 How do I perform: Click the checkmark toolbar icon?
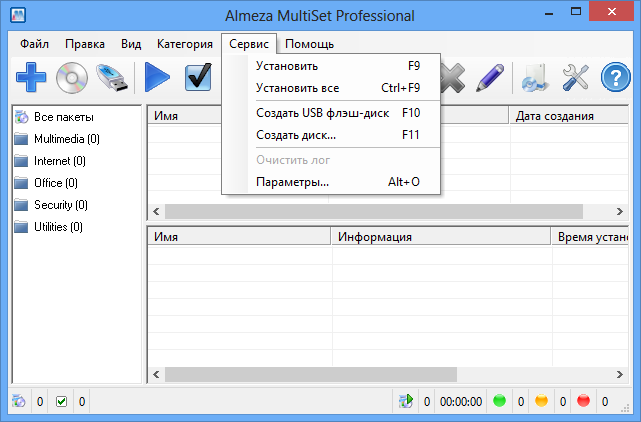pyautogui.click(x=198, y=77)
